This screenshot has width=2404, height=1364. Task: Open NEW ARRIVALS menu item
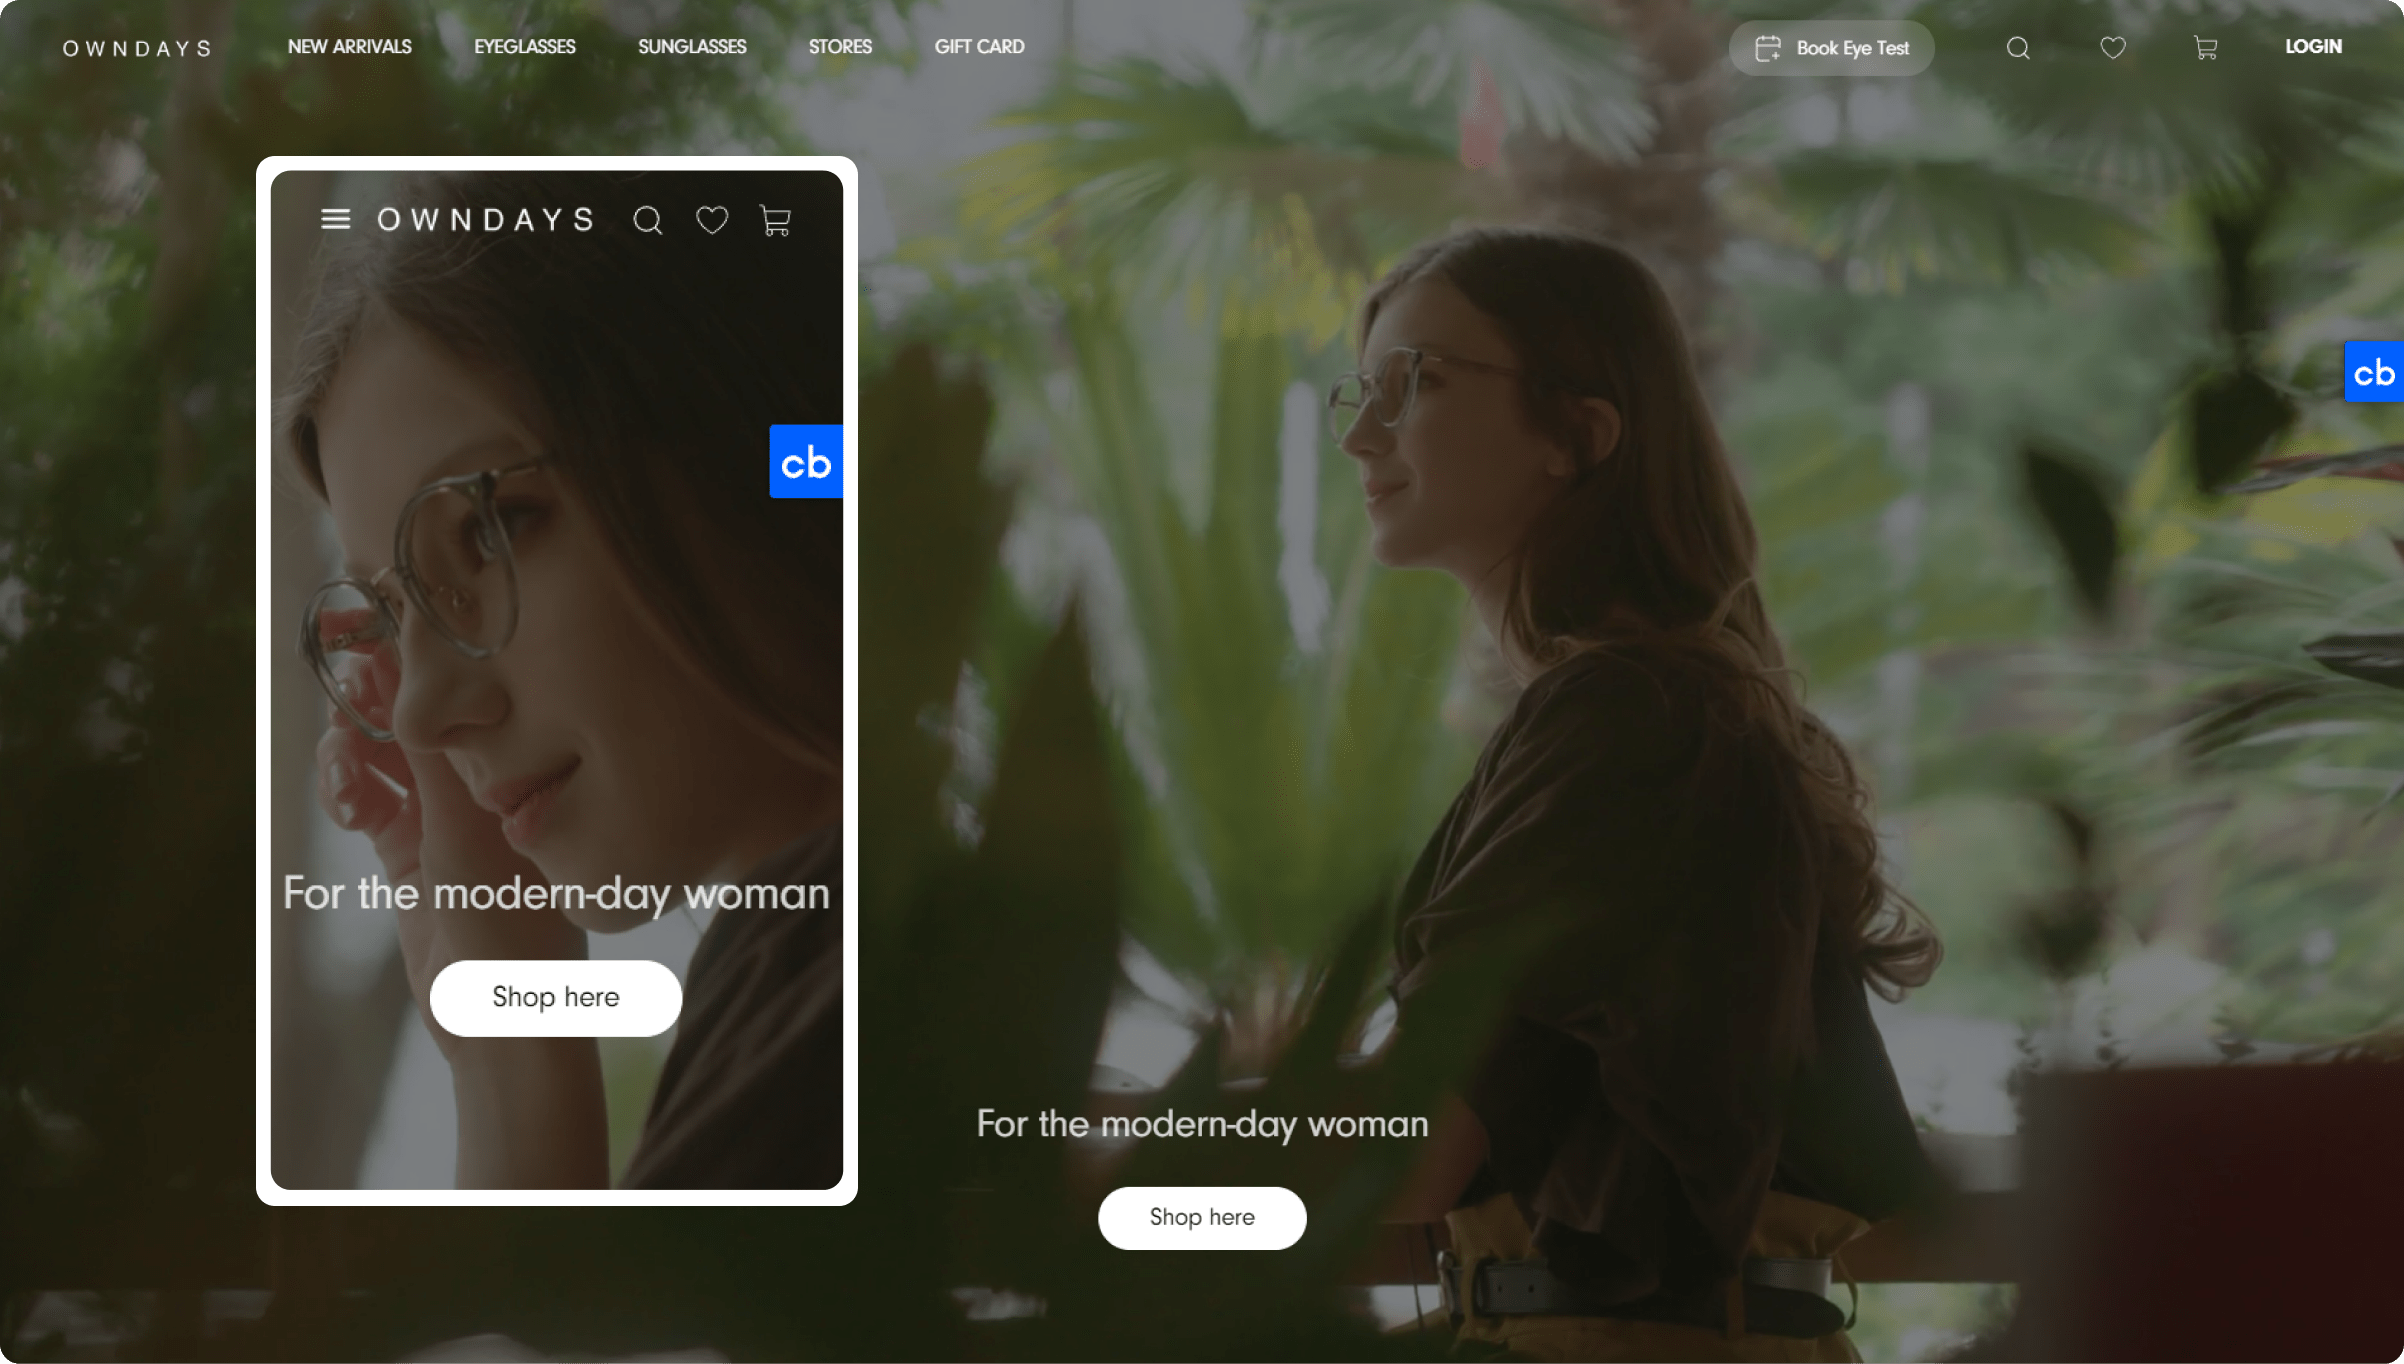click(x=349, y=47)
